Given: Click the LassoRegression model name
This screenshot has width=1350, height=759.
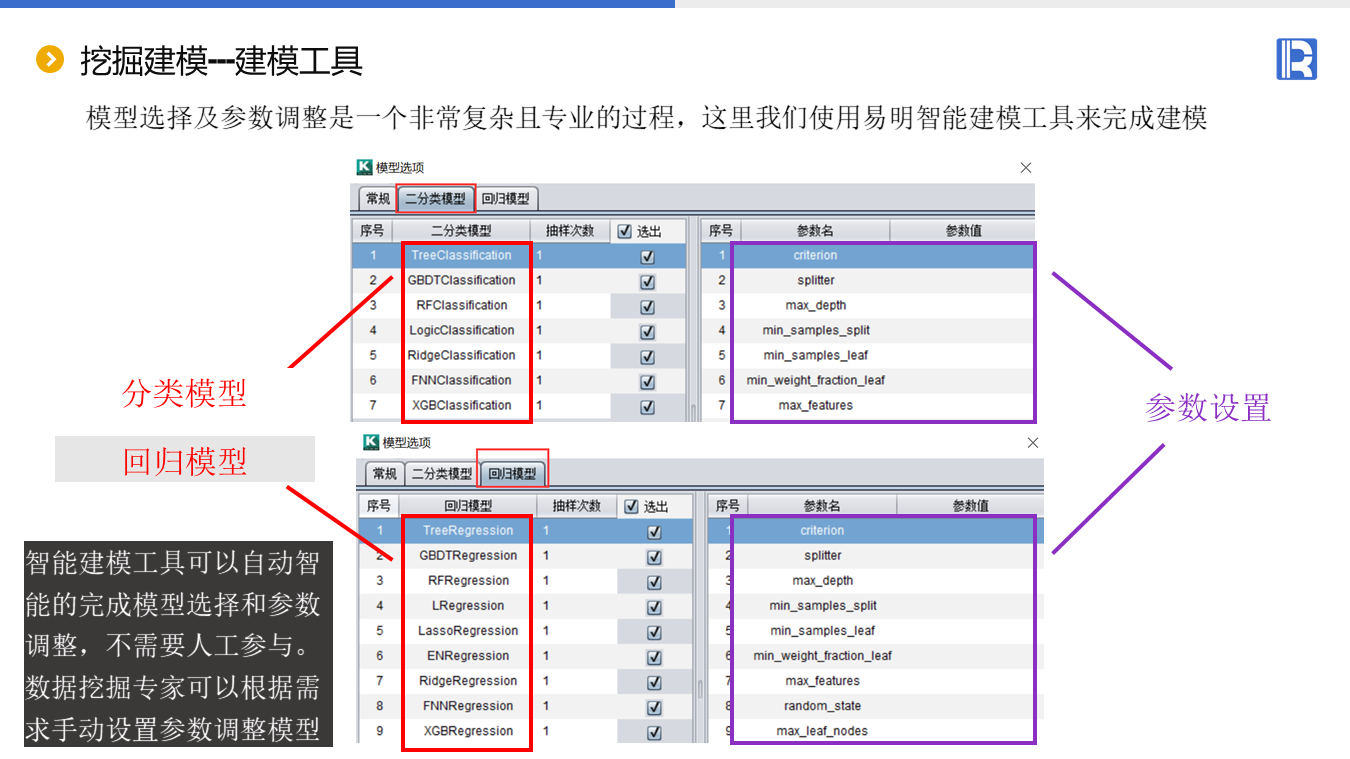Looking at the screenshot, I should click(468, 630).
